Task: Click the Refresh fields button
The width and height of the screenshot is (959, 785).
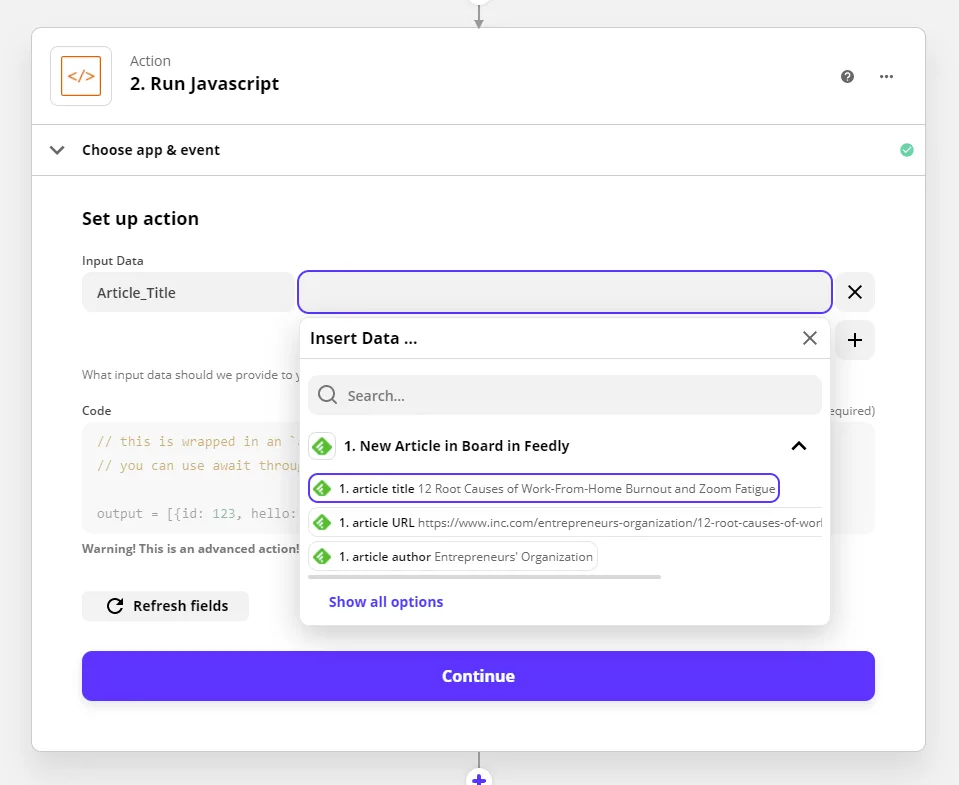Action: pyautogui.click(x=165, y=606)
